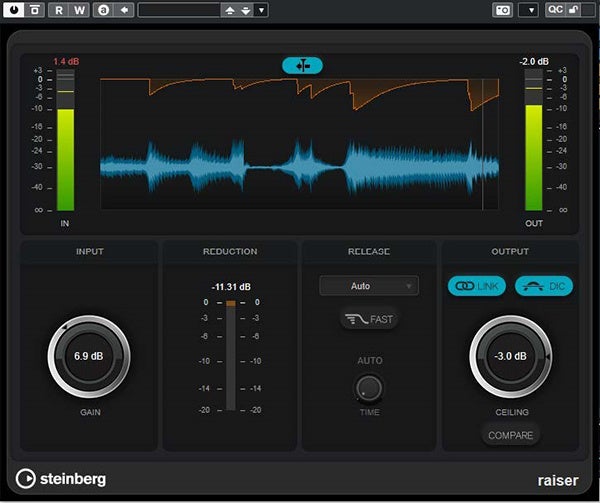Image resolution: width=600 pixels, height=503 pixels.
Task: Adjust the input GAIN knob
Action: point(89,356)
